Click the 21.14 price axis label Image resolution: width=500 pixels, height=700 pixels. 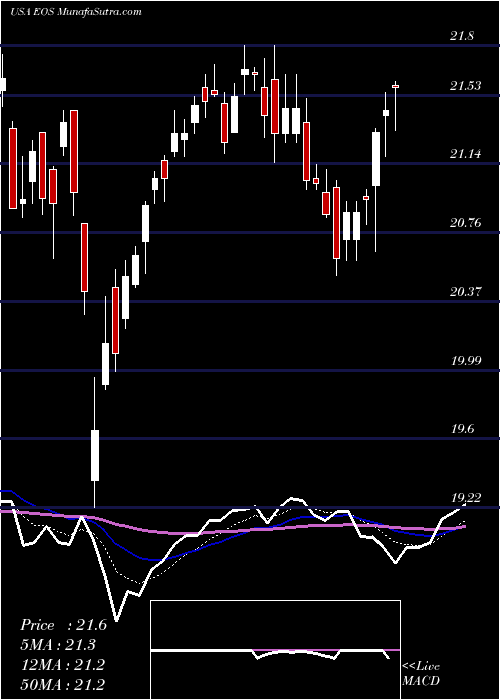(466, 154)
